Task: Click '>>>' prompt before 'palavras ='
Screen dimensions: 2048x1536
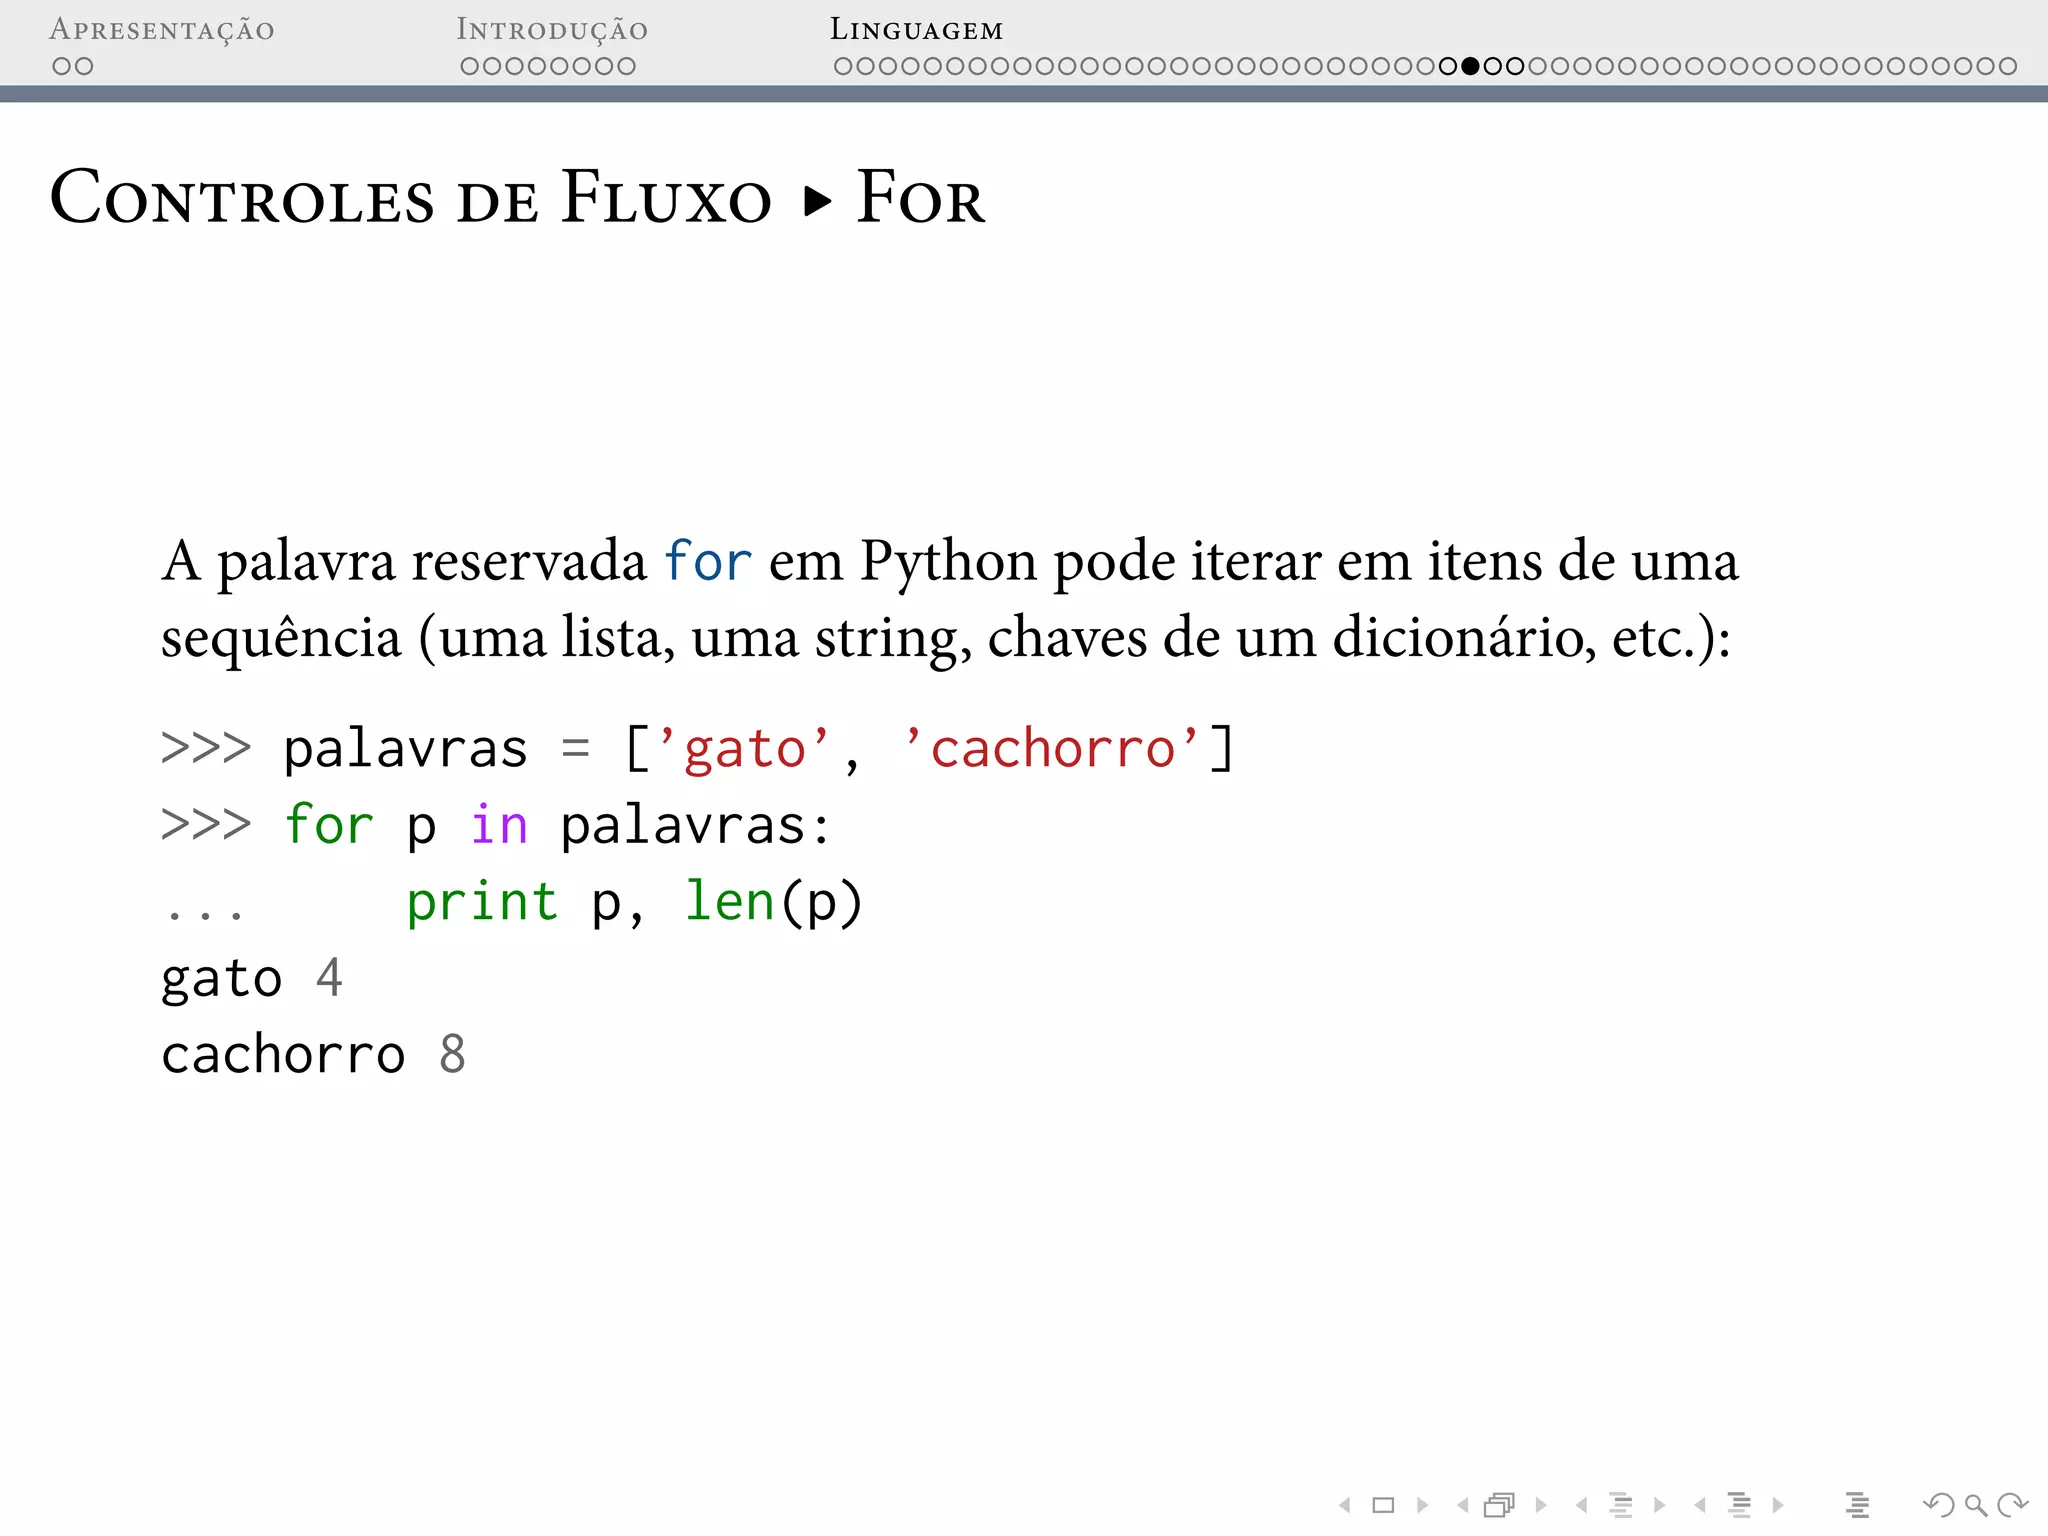Action: (206, 749)
